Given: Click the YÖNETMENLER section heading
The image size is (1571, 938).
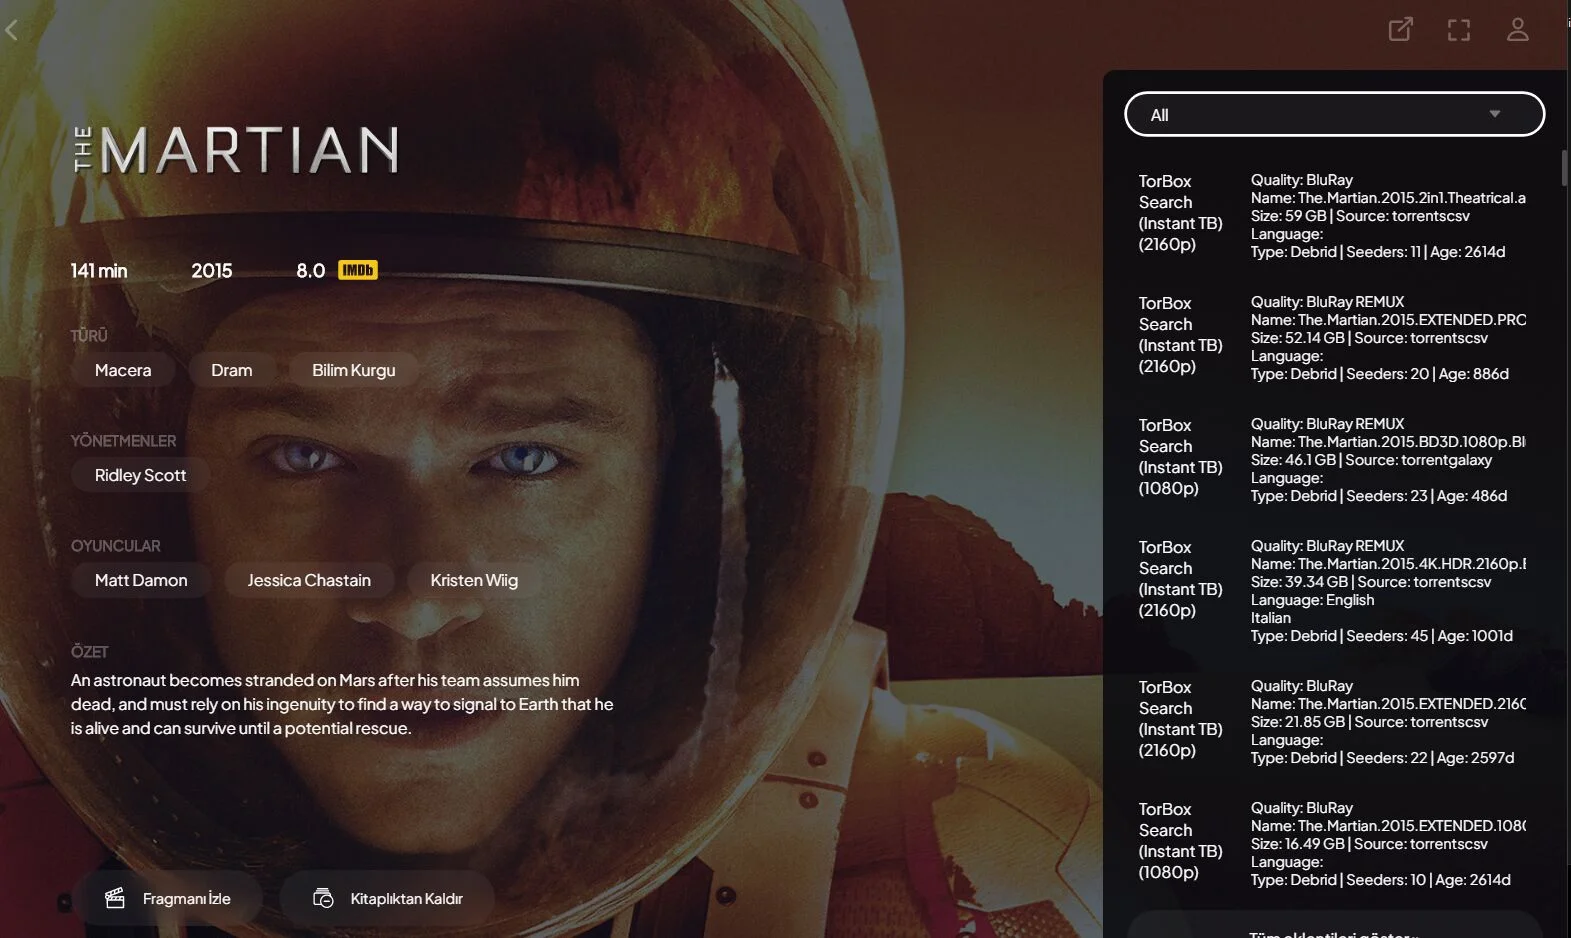Looking at the screenshot, I should coord(123,441).
